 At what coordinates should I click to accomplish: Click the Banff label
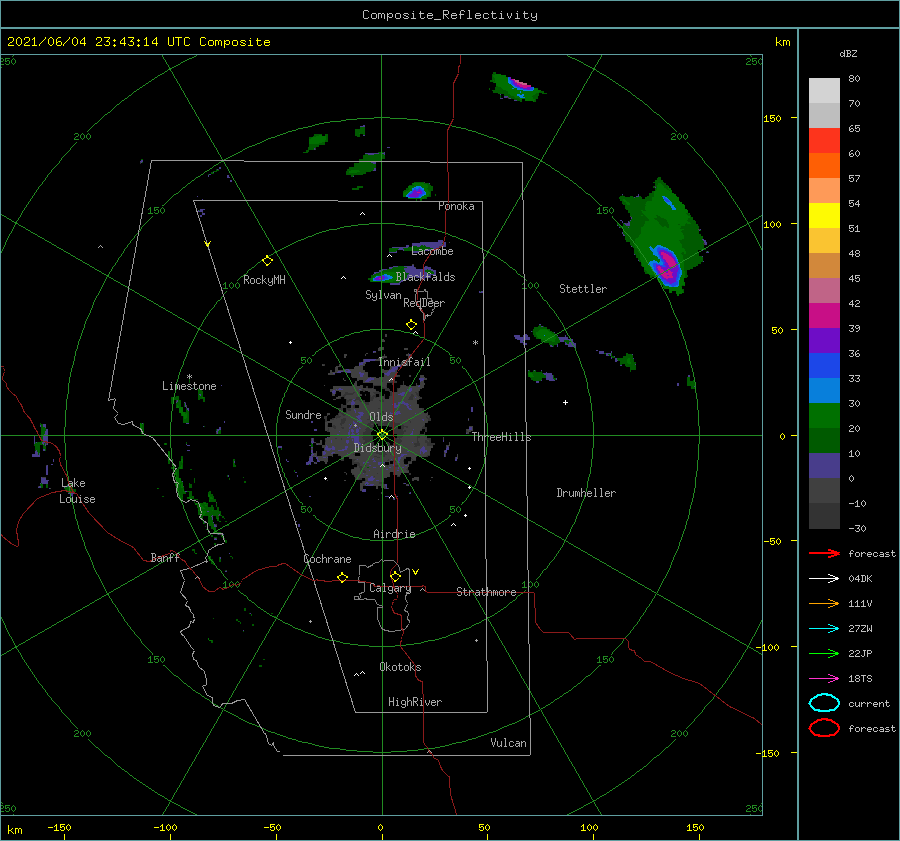(x=165, y=557)
